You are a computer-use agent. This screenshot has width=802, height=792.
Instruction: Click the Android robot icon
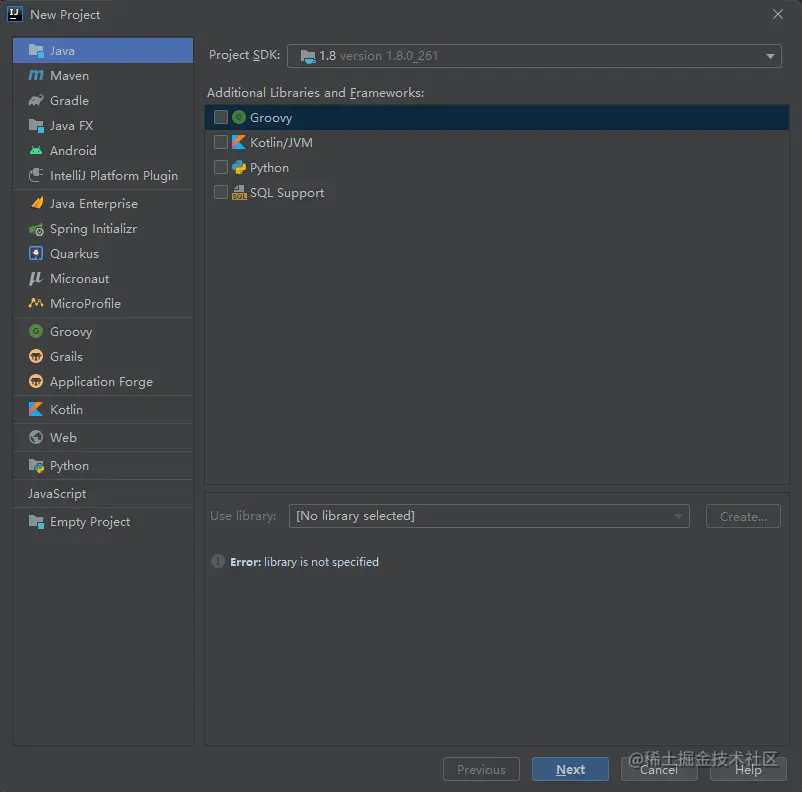click(x=36, y=150)
